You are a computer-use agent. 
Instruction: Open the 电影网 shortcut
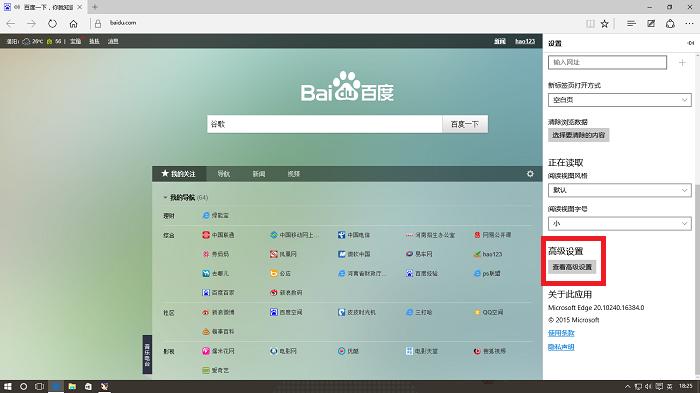(283, 351)
